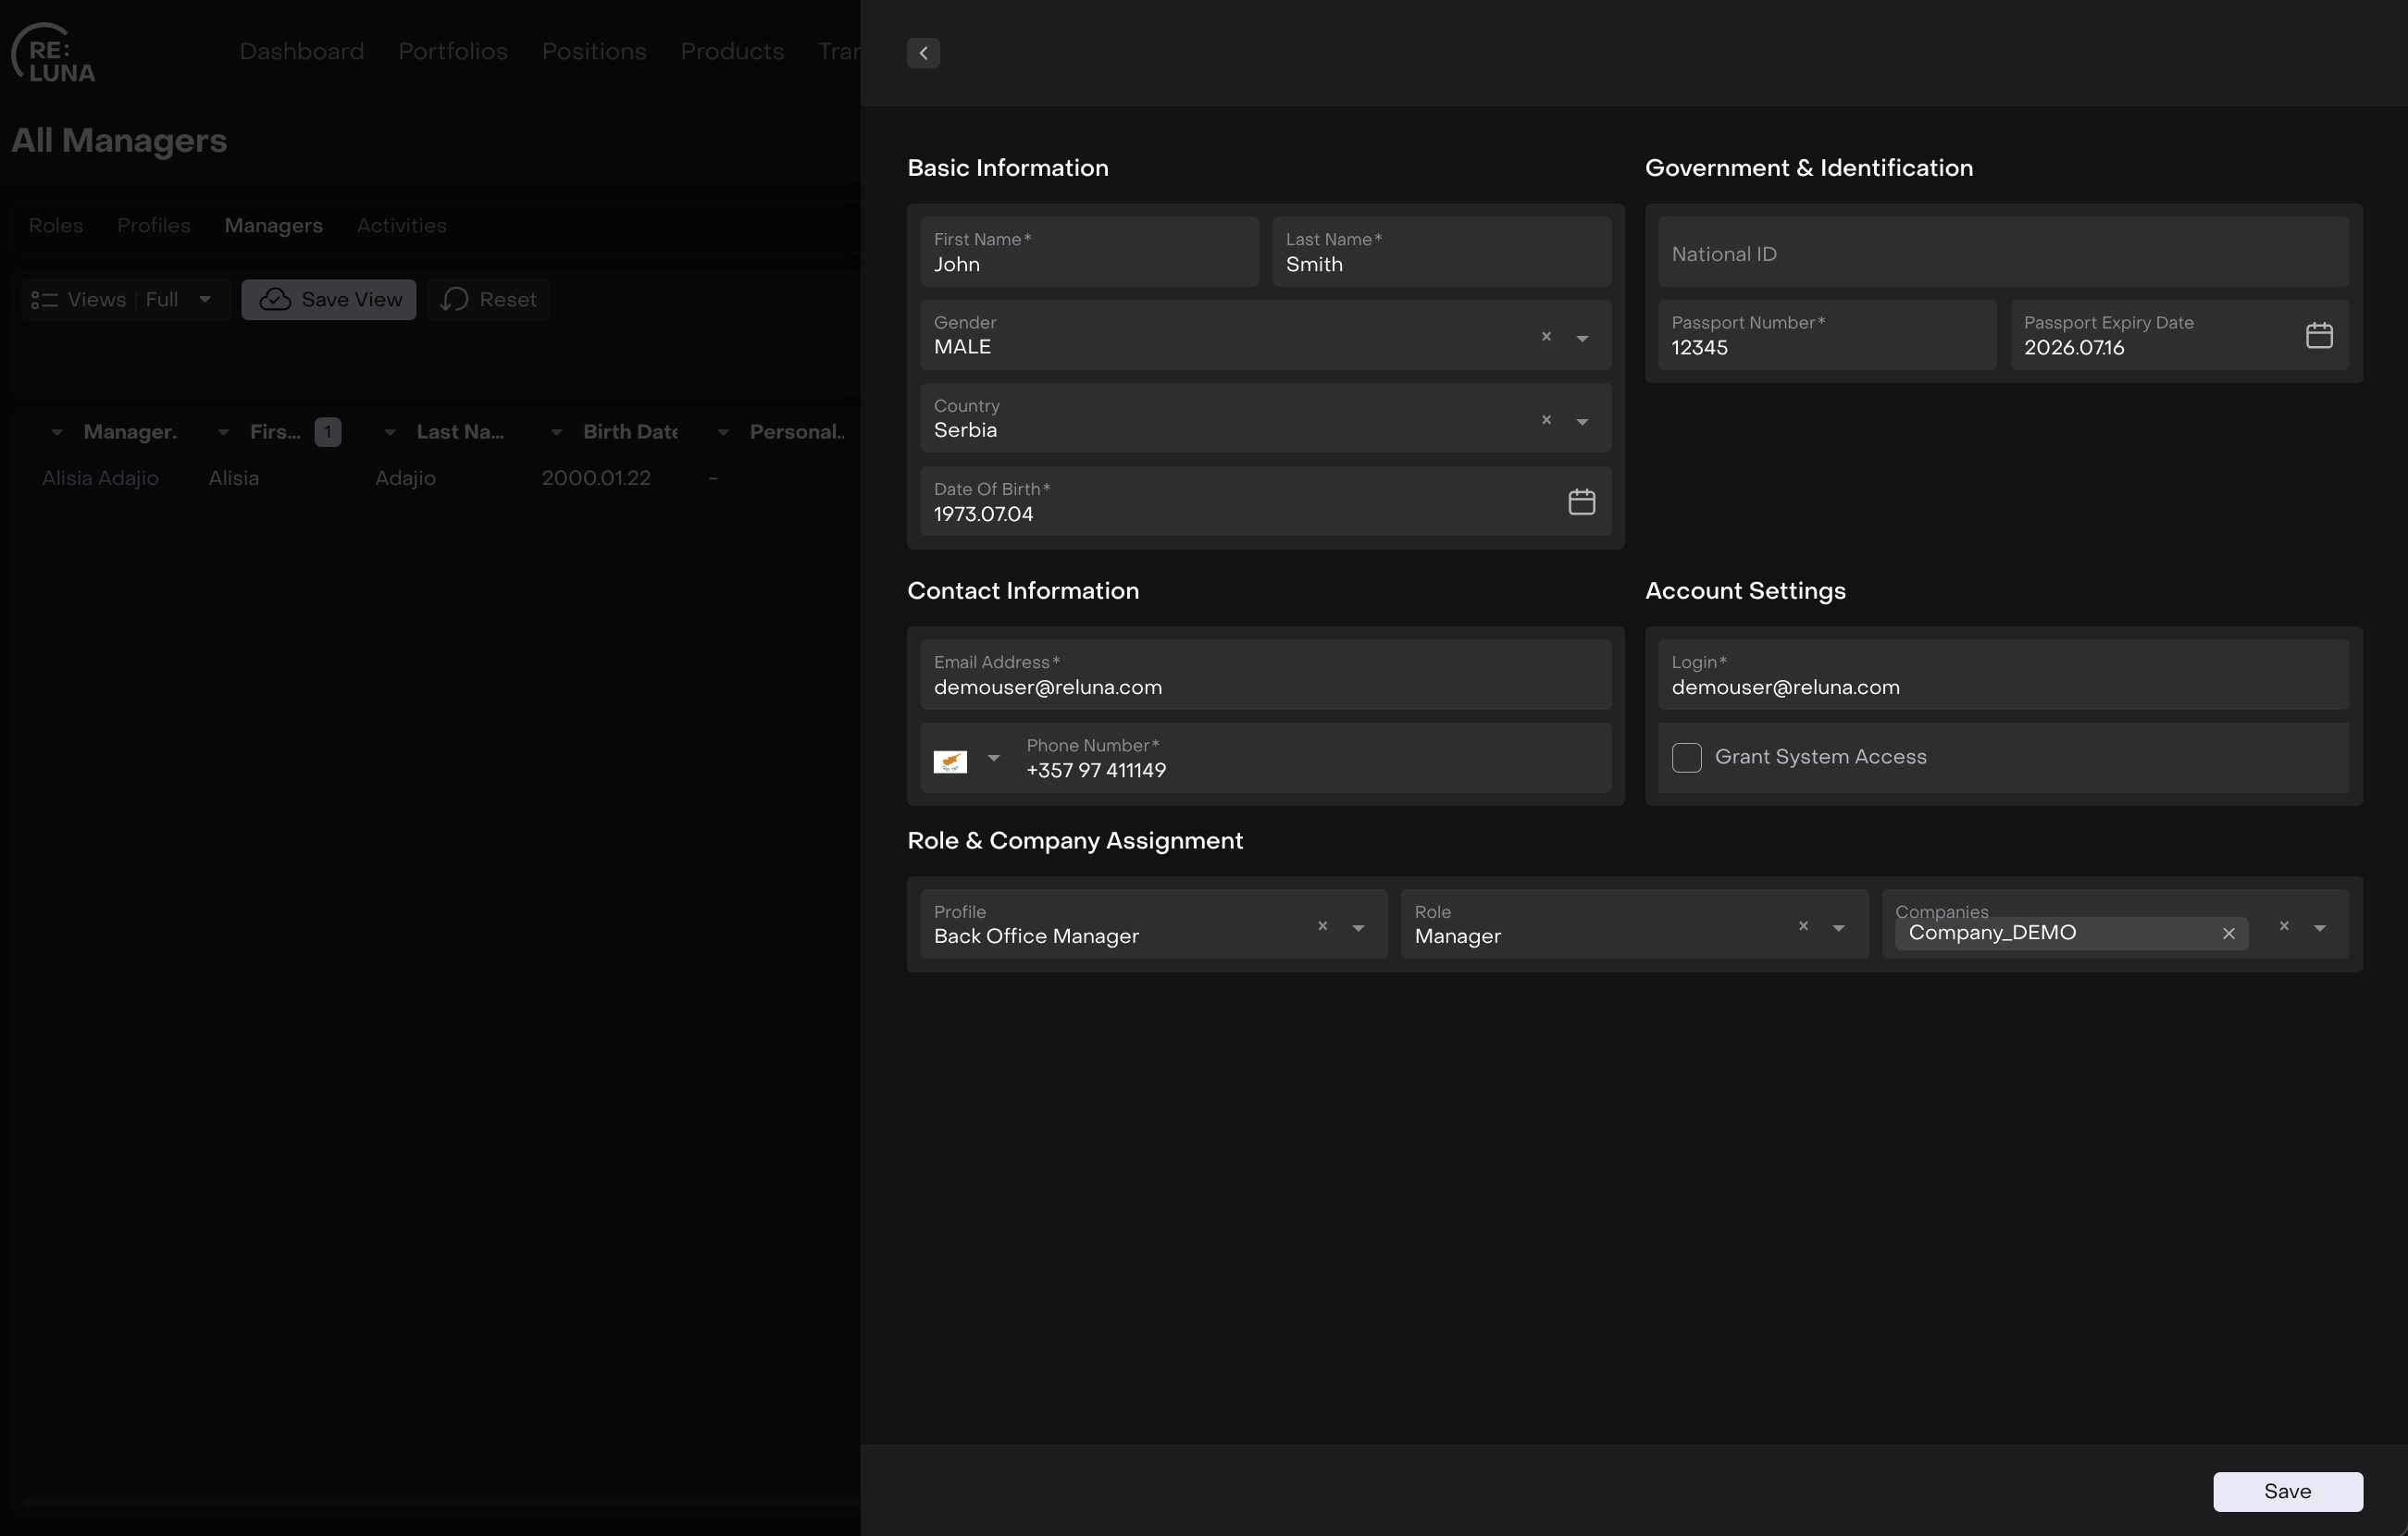The height and width of the screenshot is (1536, 2408).
Task: Switch to the Profiles tab
Action: [x=154, y=226]
